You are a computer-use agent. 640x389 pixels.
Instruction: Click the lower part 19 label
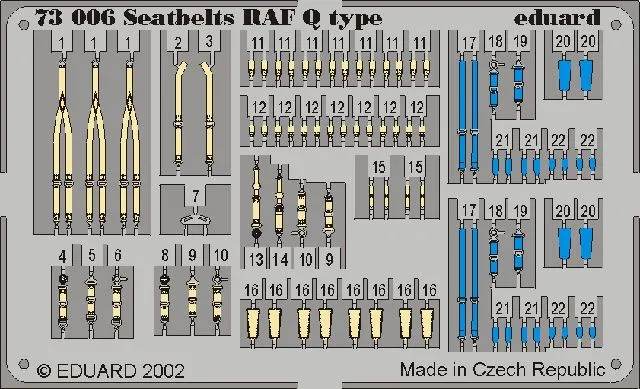pos(520,211)
